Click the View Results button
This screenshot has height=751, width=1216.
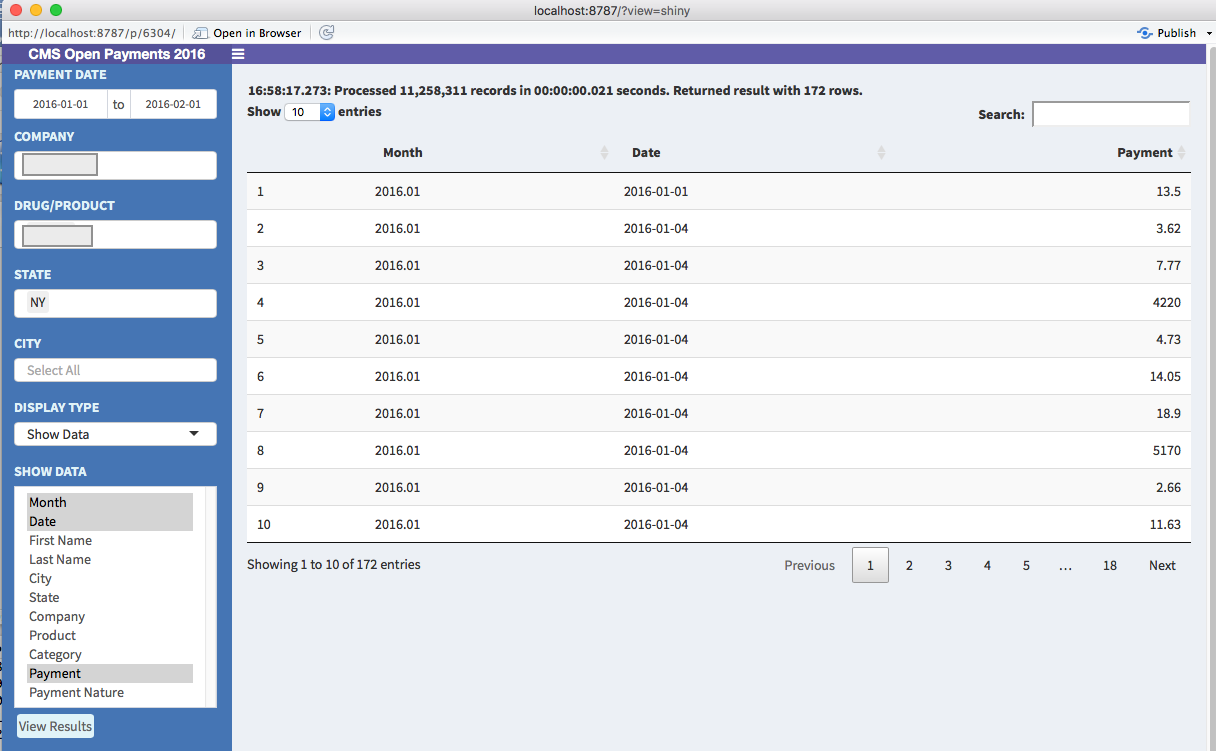tap(55, 726)
